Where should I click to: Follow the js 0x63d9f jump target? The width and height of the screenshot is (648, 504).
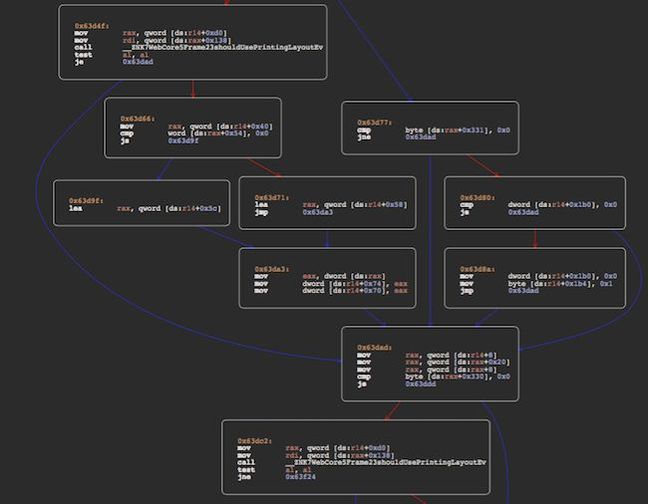183,141
